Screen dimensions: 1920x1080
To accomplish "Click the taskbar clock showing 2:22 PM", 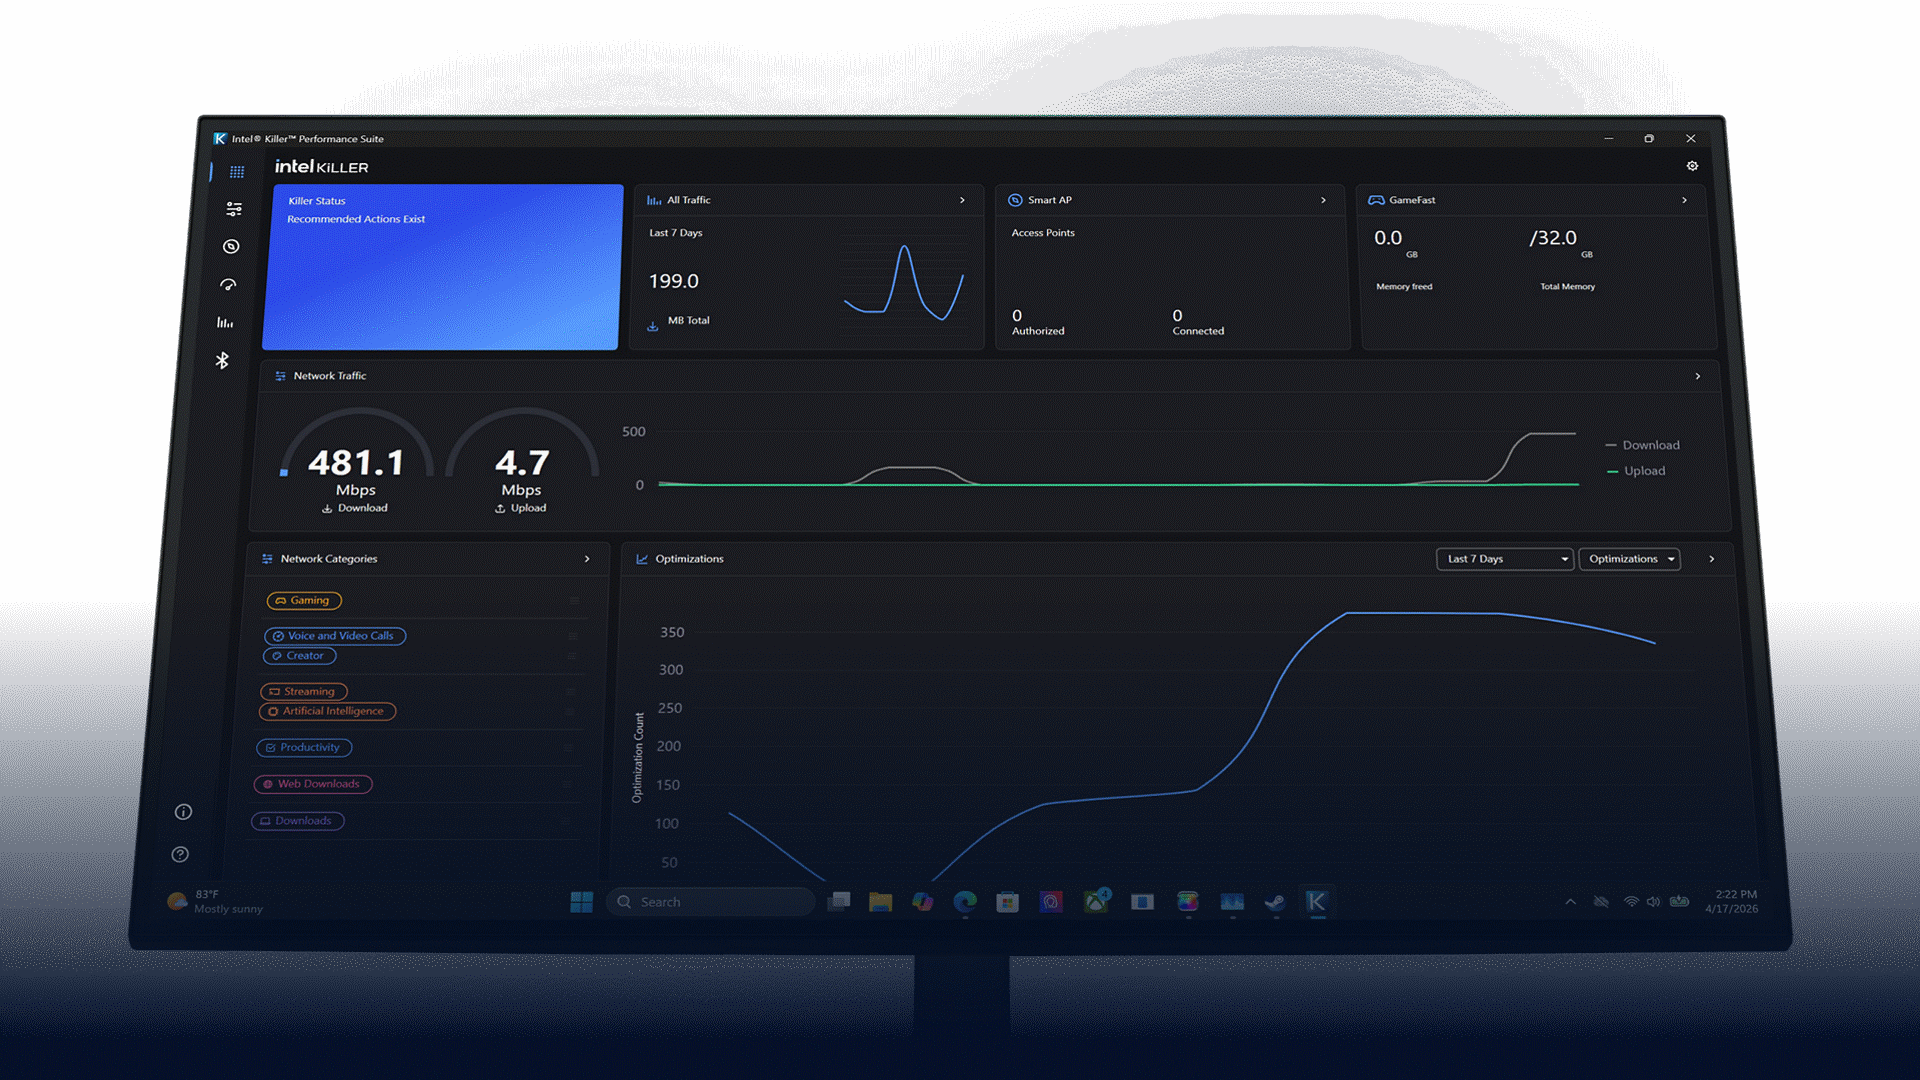I will pyautogui.click(x=1733, y=902).
